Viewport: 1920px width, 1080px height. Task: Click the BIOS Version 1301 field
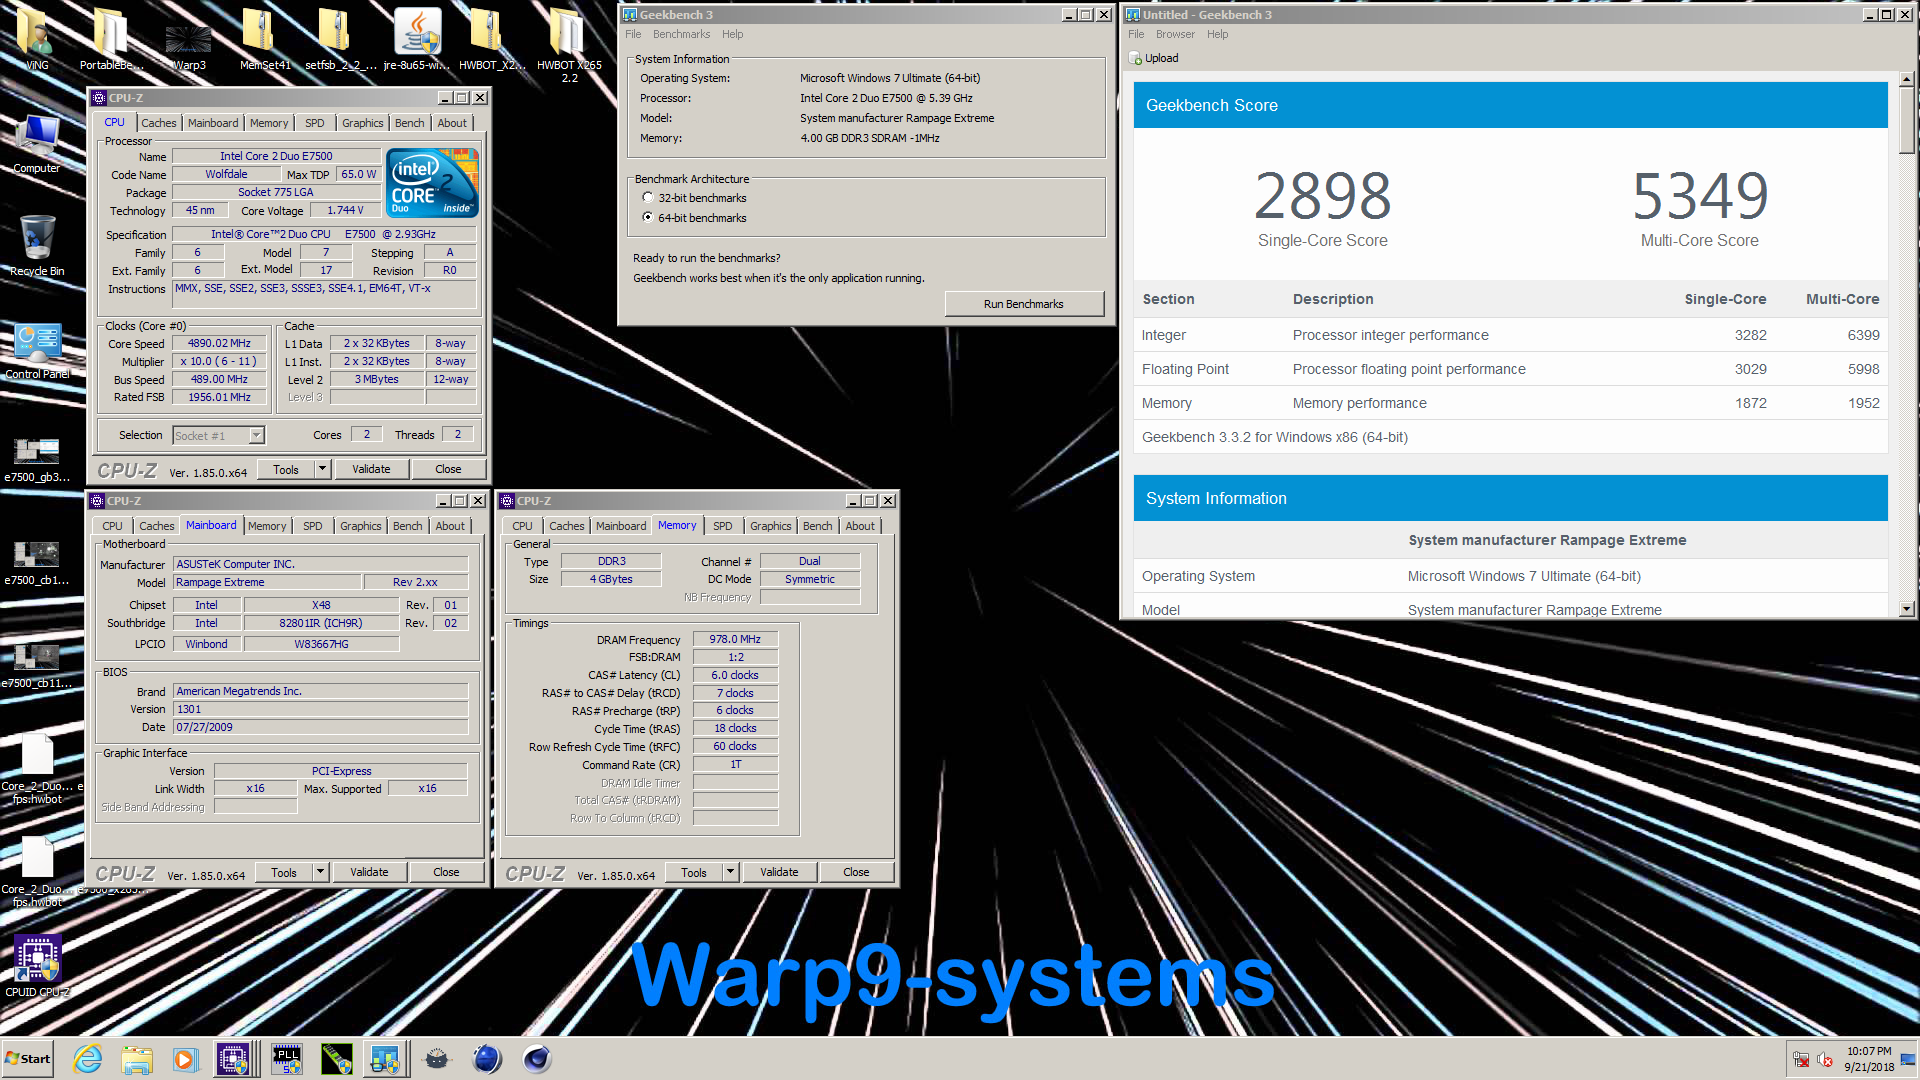pos(321,709)
